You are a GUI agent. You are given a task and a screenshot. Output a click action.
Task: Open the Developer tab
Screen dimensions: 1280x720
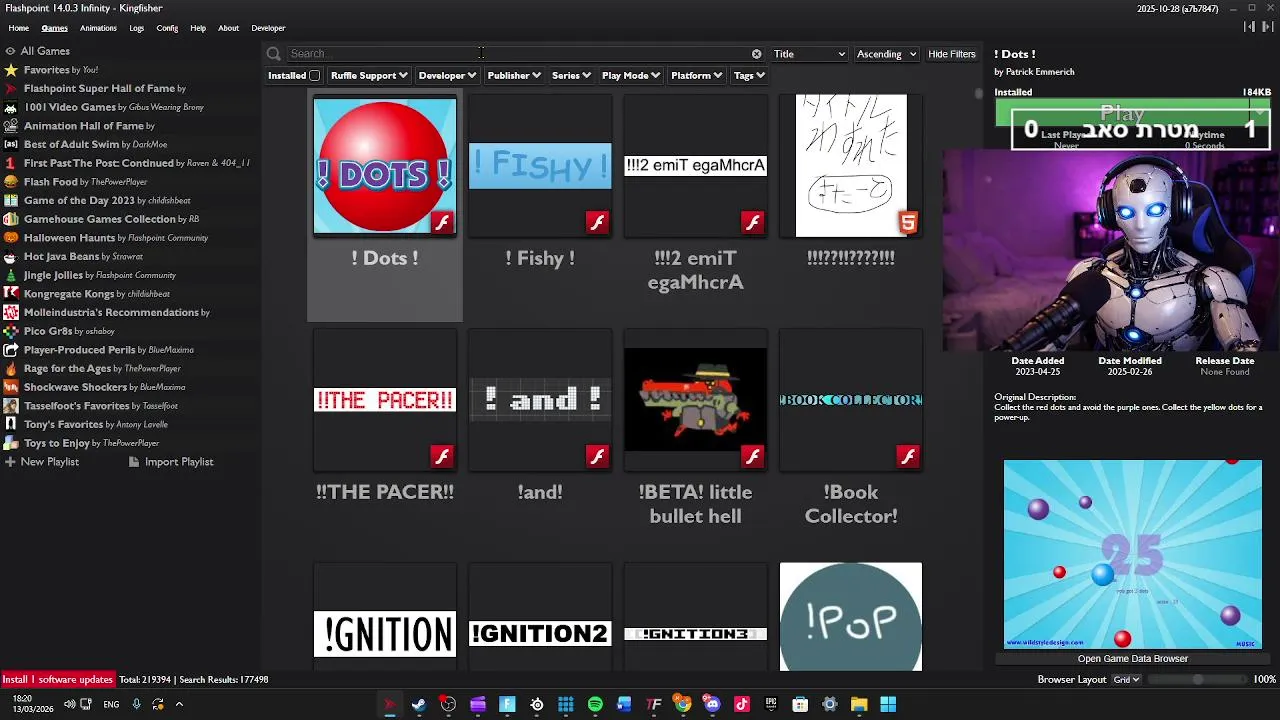(x=268, y=28)
